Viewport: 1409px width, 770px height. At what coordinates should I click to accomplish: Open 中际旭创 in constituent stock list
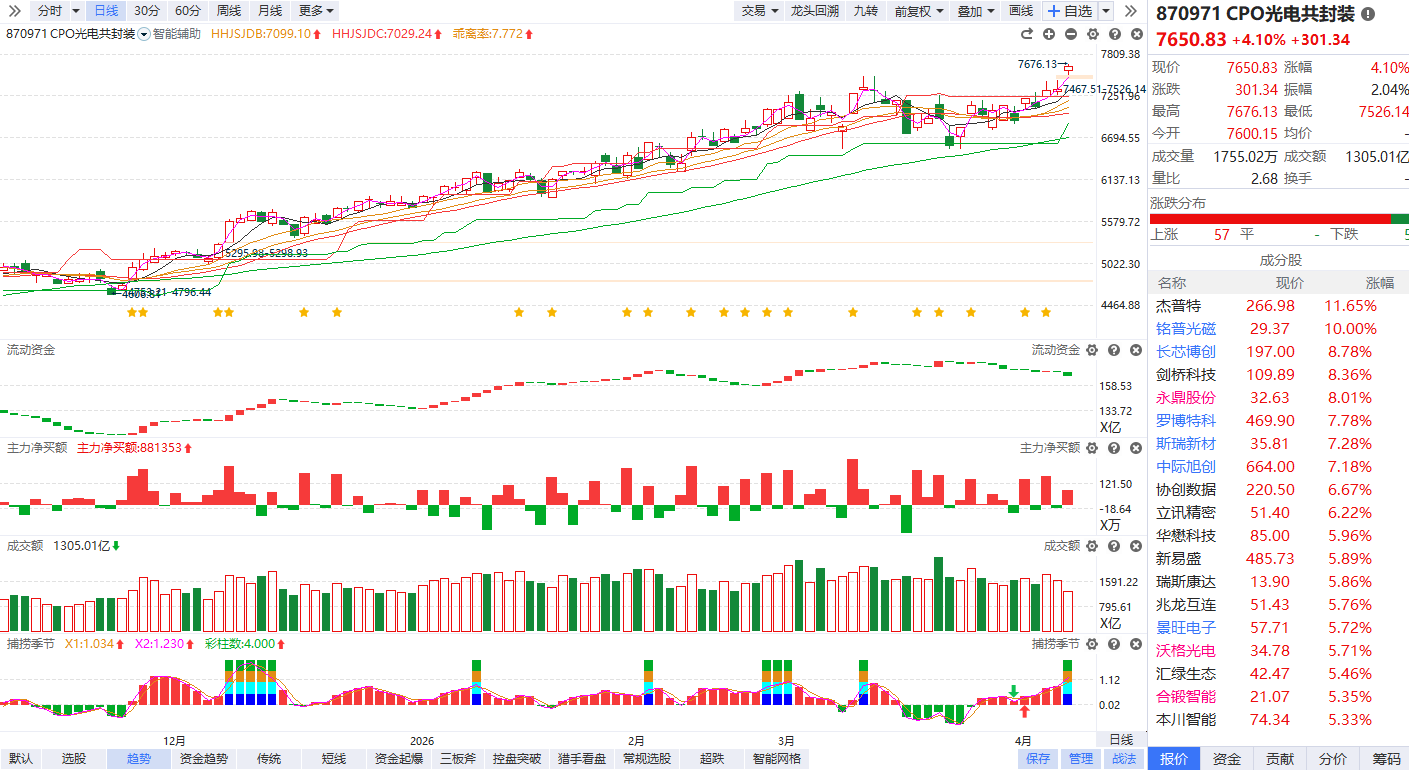pos(1186,467)
